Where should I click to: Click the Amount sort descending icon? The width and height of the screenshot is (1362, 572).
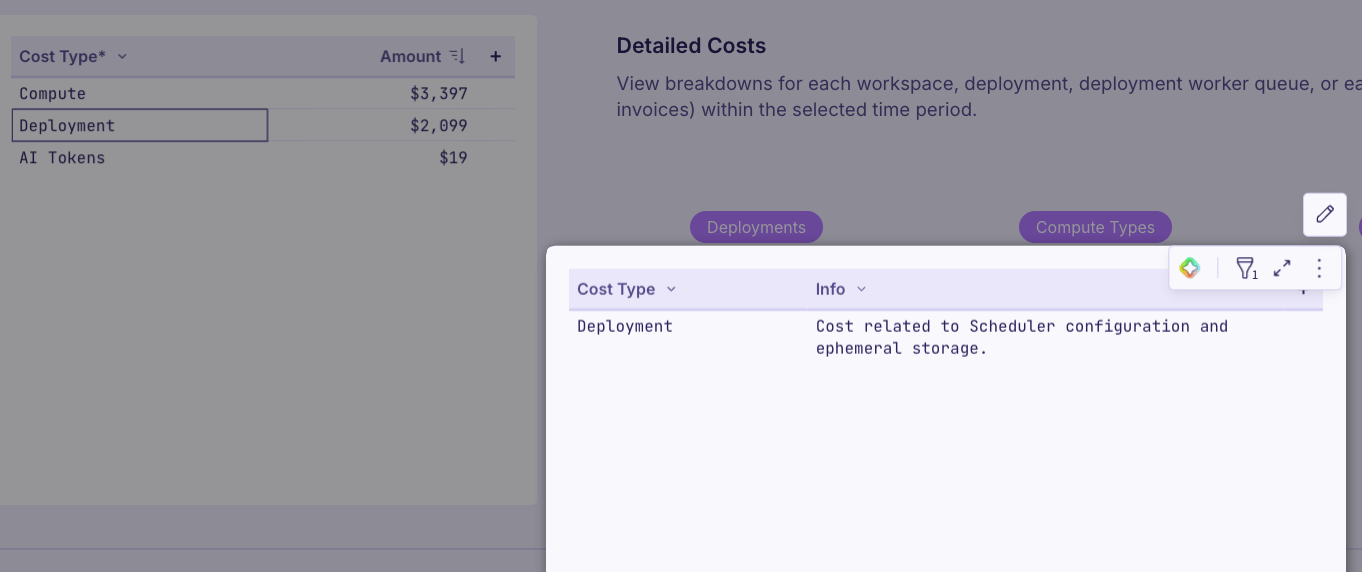tap(457, 56)
